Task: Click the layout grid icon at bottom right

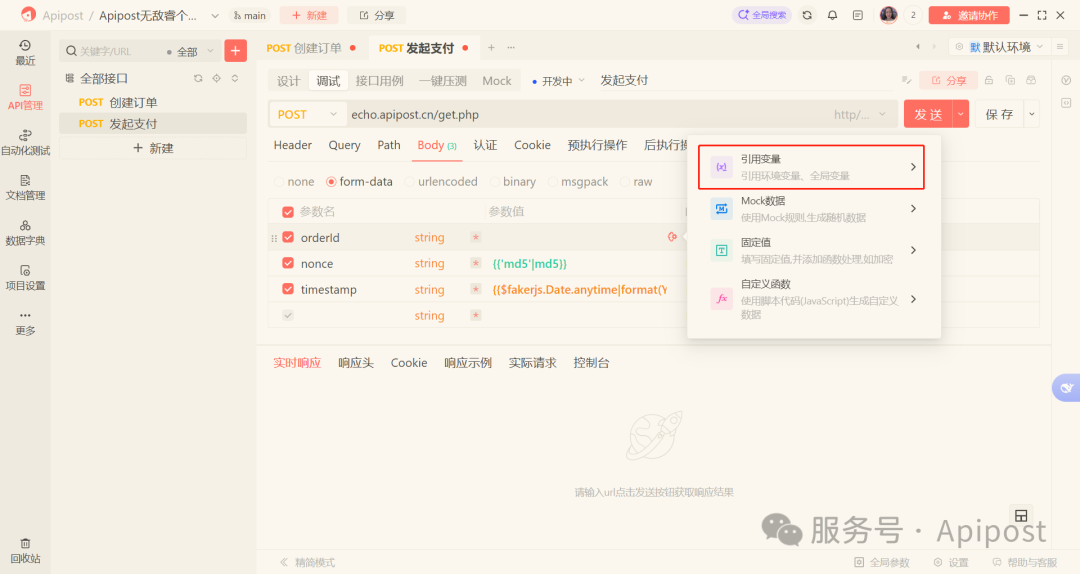Action: 1021,515
